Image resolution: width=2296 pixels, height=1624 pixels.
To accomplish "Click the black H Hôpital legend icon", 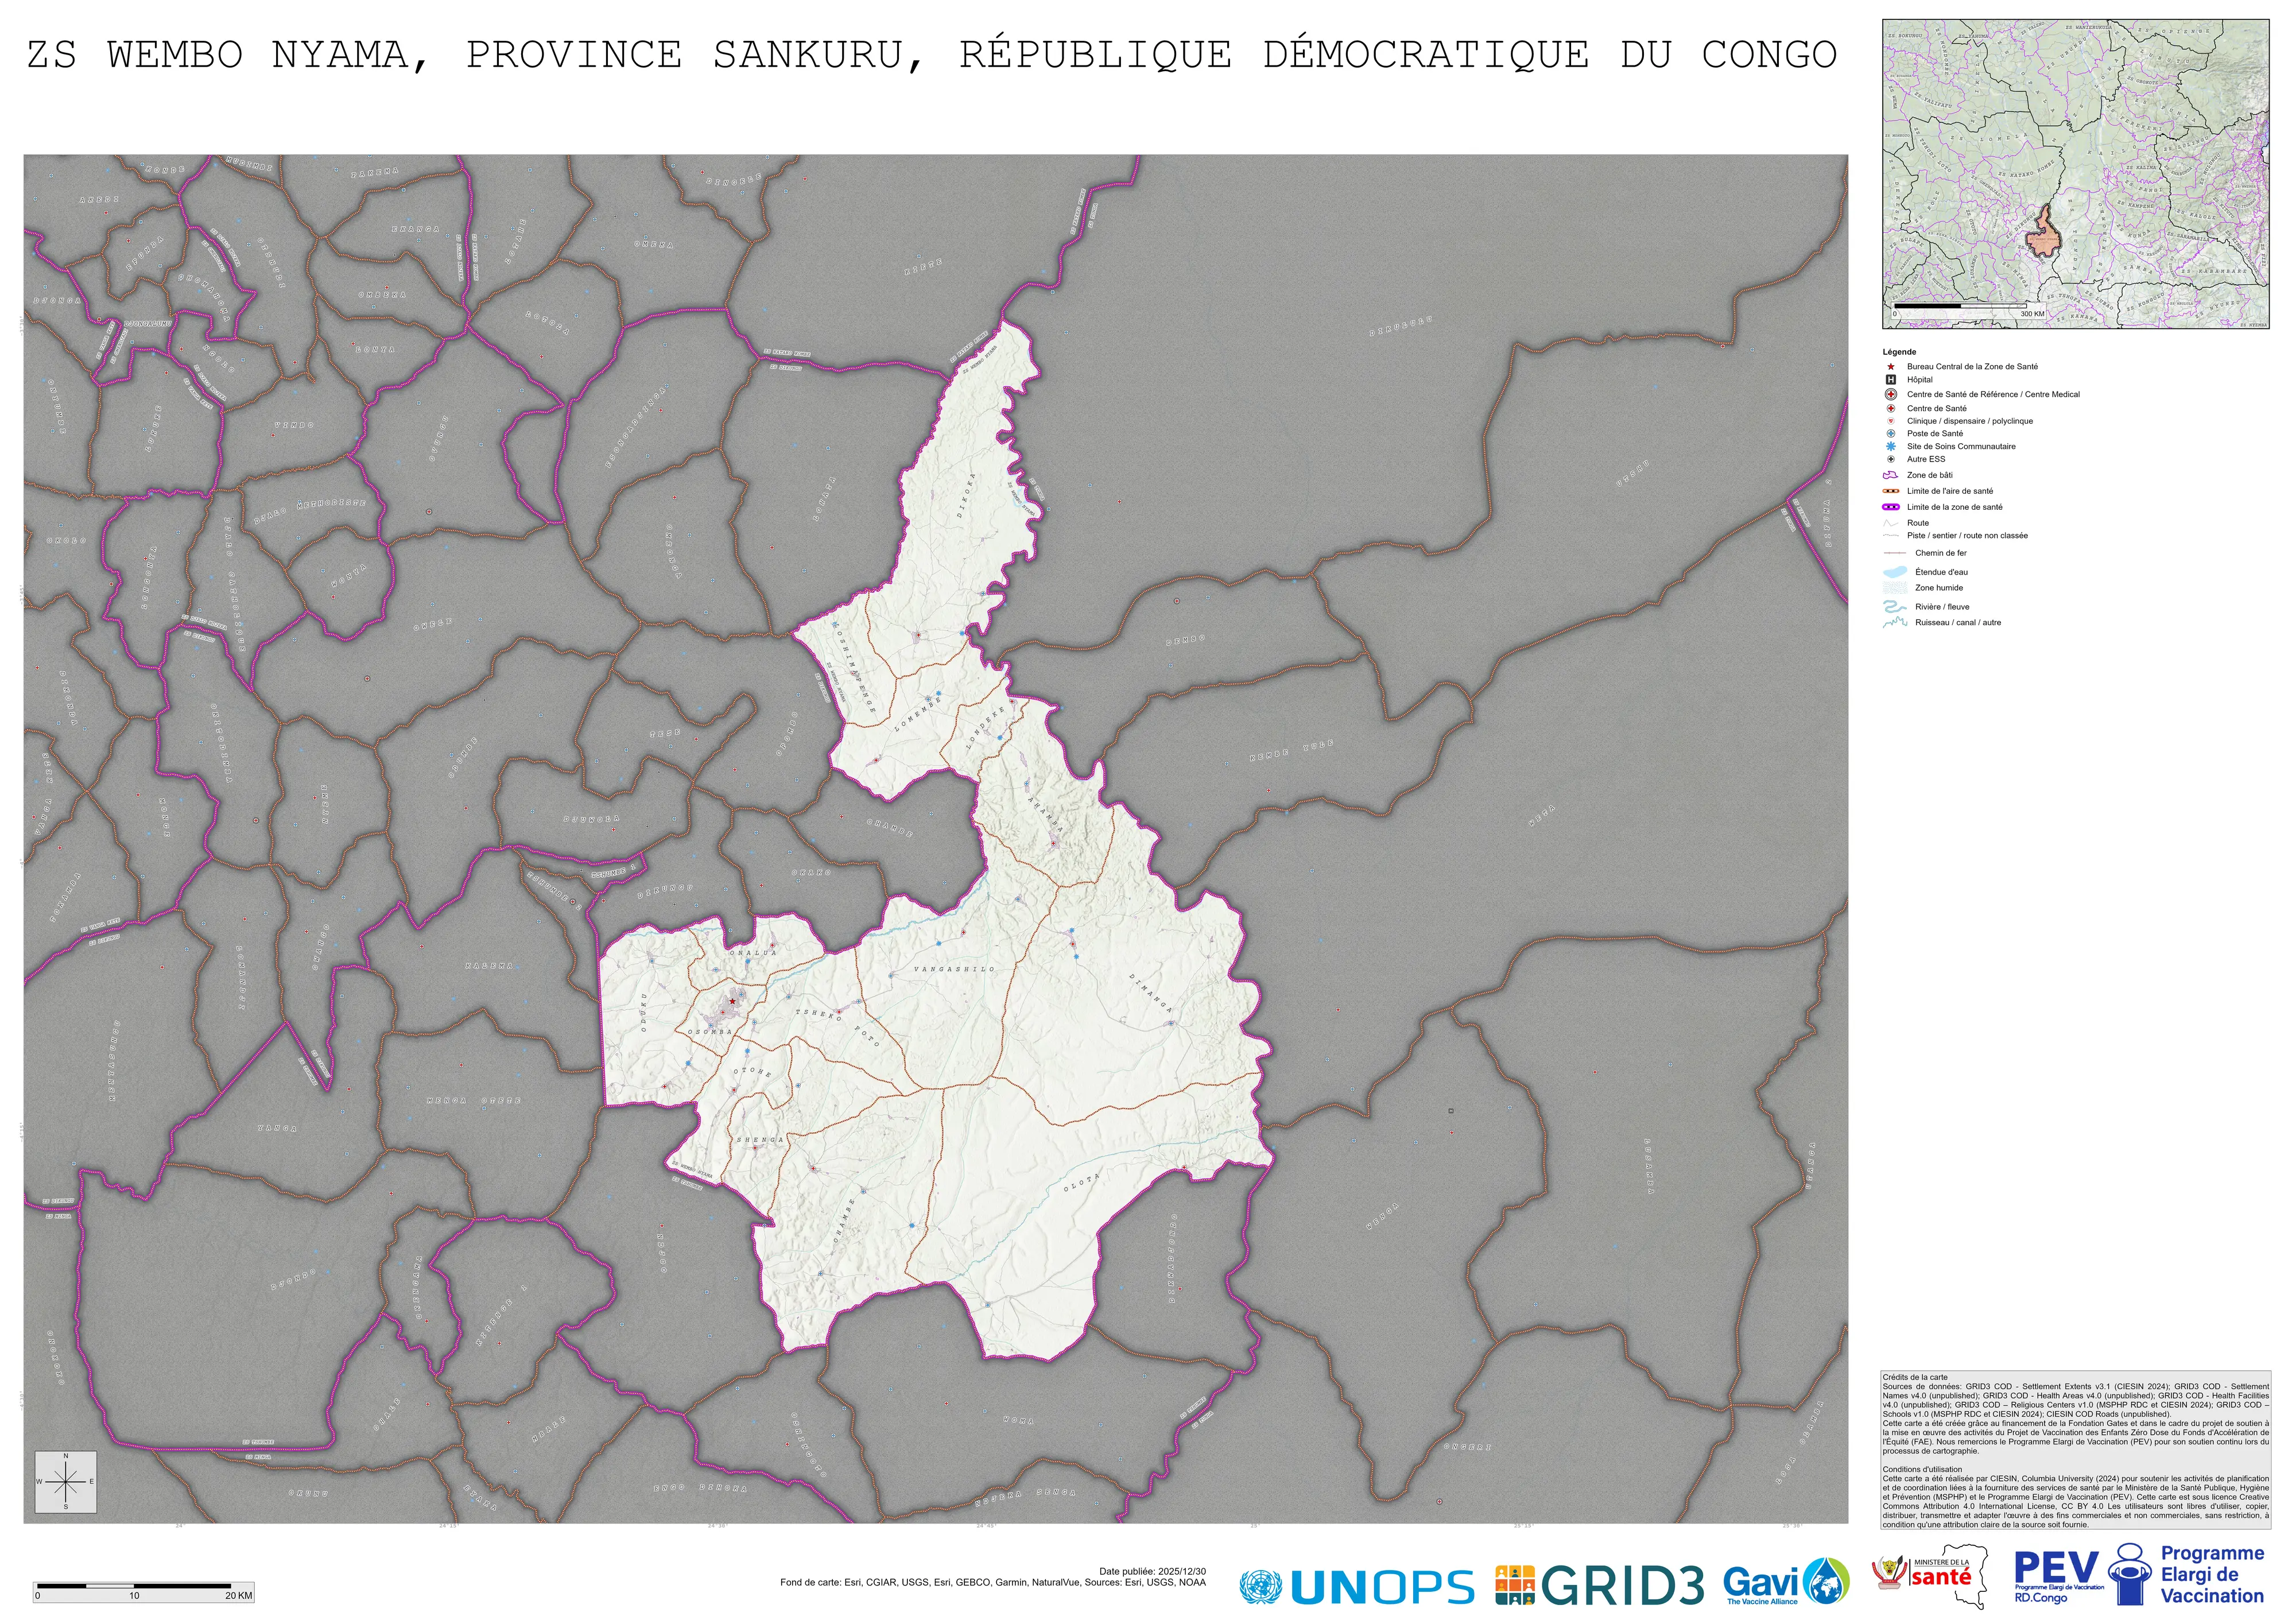I will click(1890, 380).
